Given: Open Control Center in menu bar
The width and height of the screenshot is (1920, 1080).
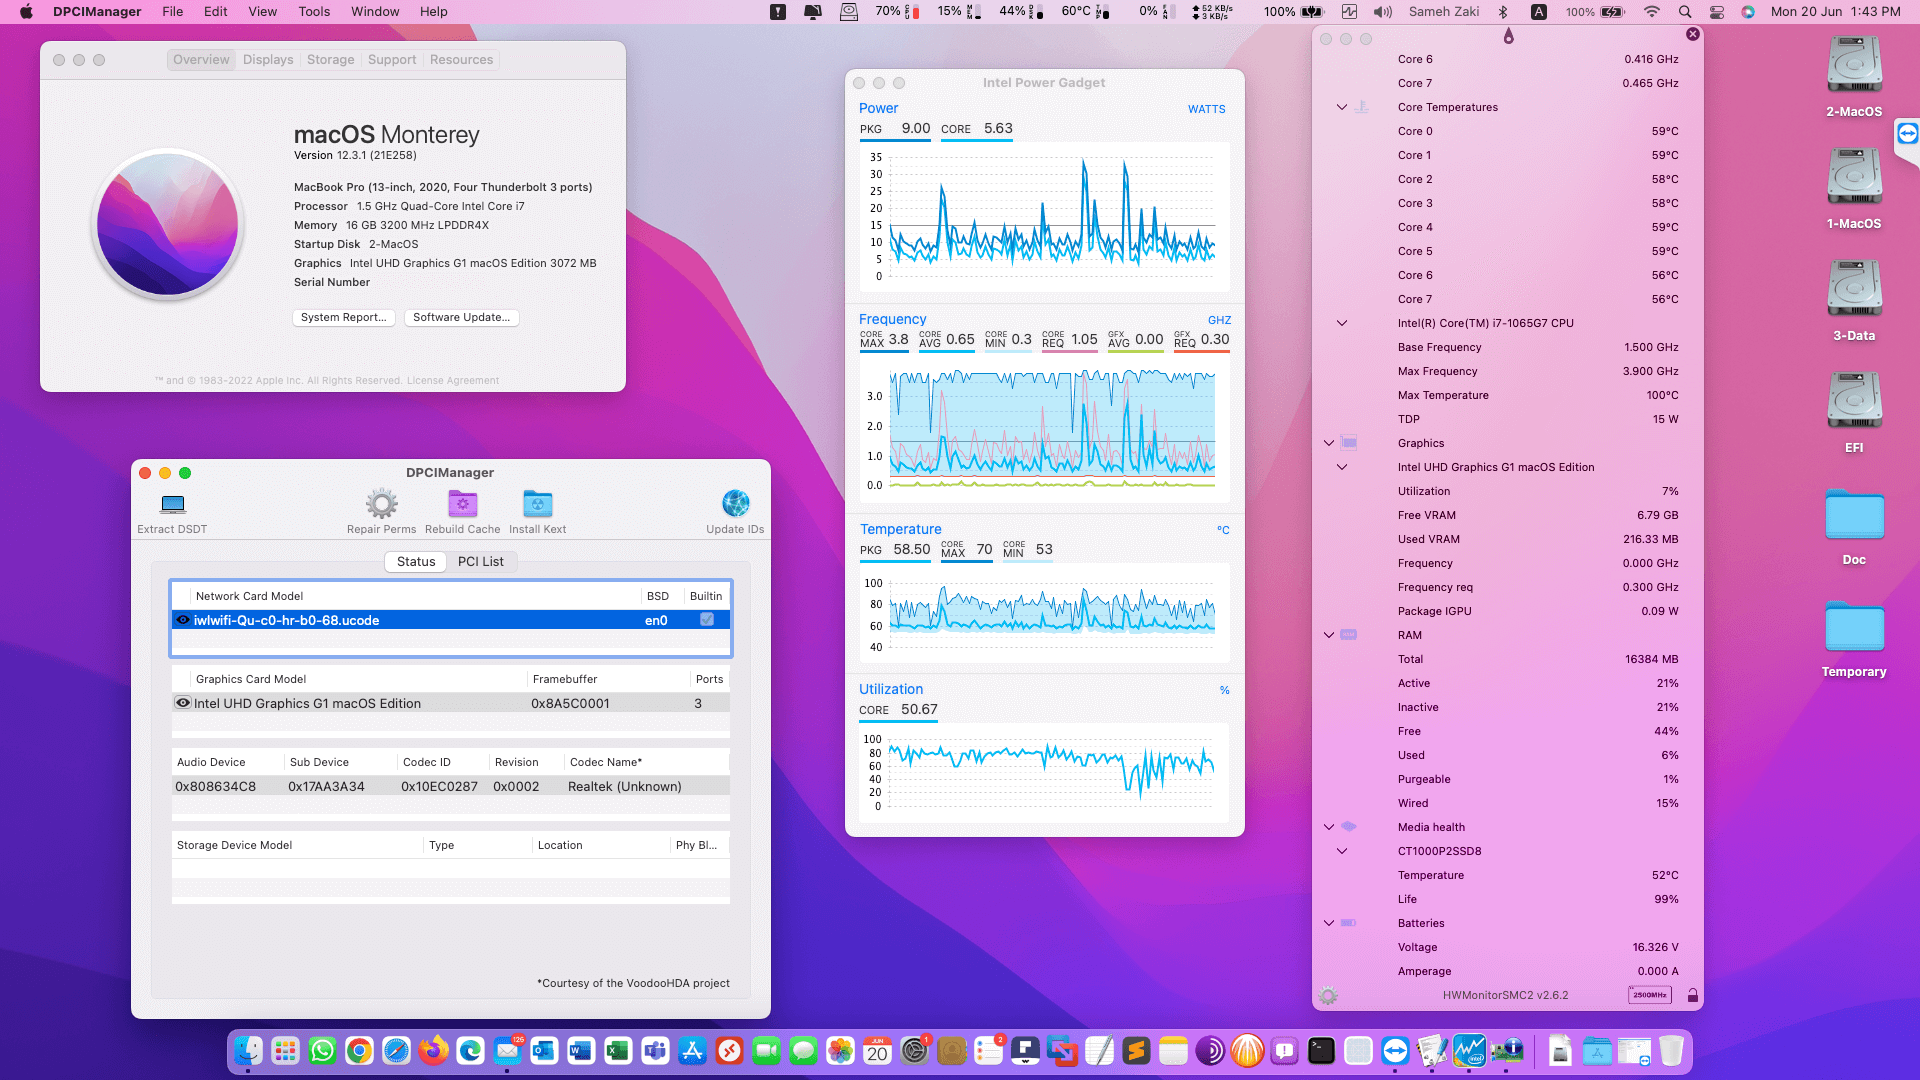Looking at the screenshot, I should coord(1717,12).
